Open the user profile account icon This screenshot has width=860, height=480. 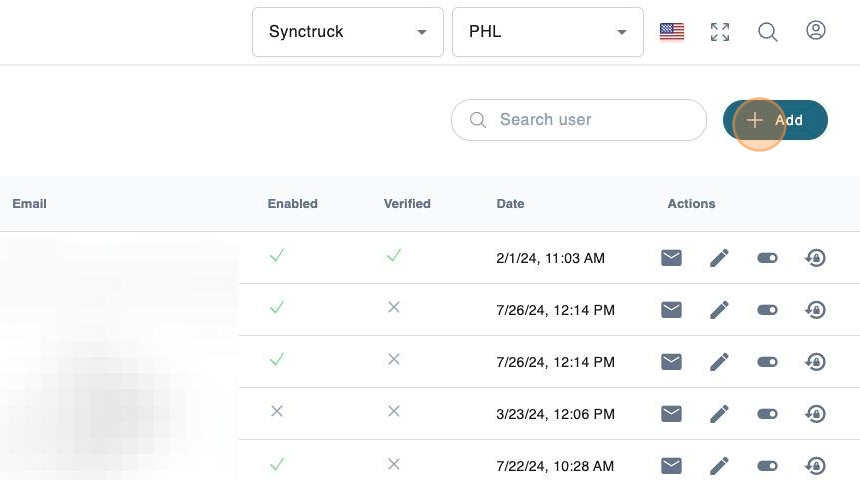815,31
